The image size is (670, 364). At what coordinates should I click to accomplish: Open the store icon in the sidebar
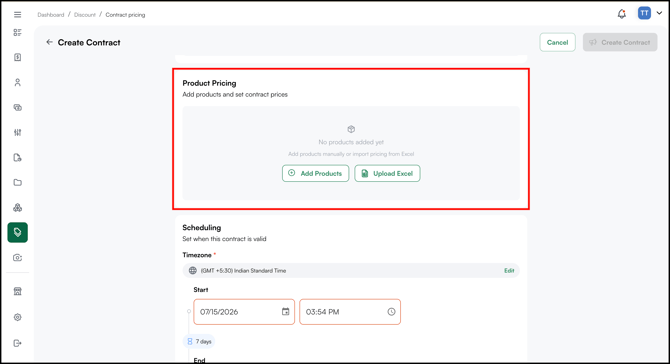tap(18, 291)
